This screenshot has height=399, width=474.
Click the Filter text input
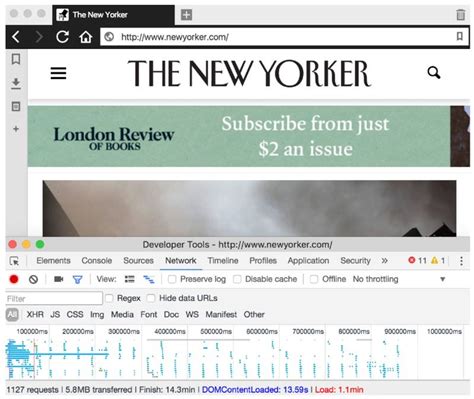pos(54,298)
